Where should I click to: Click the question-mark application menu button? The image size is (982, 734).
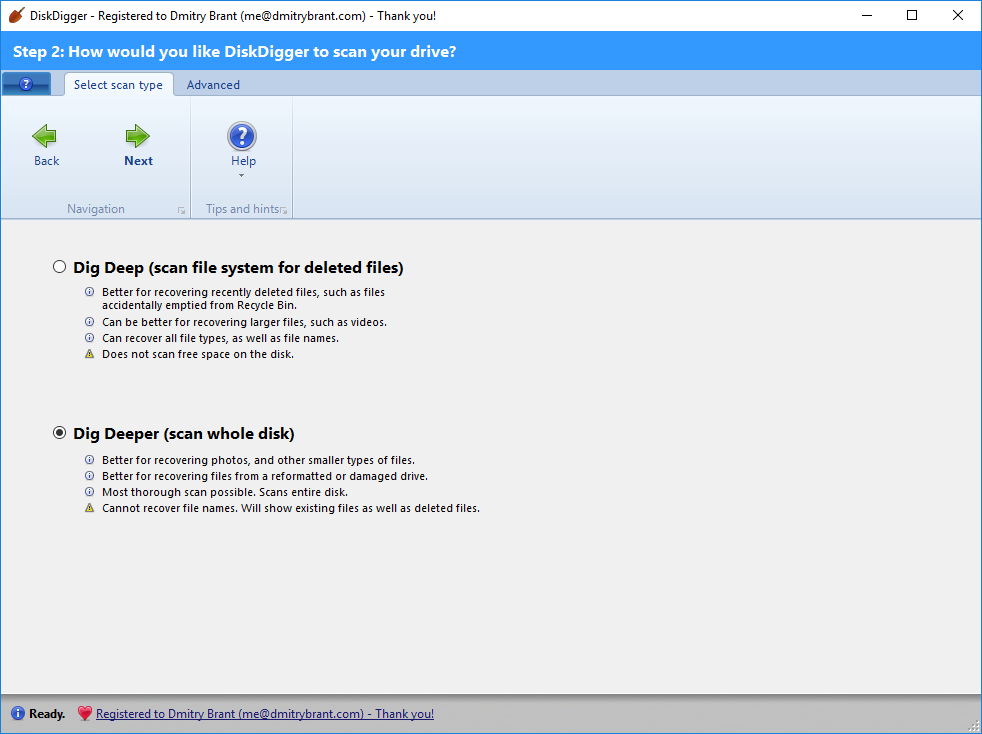click(x=26, y=84)
